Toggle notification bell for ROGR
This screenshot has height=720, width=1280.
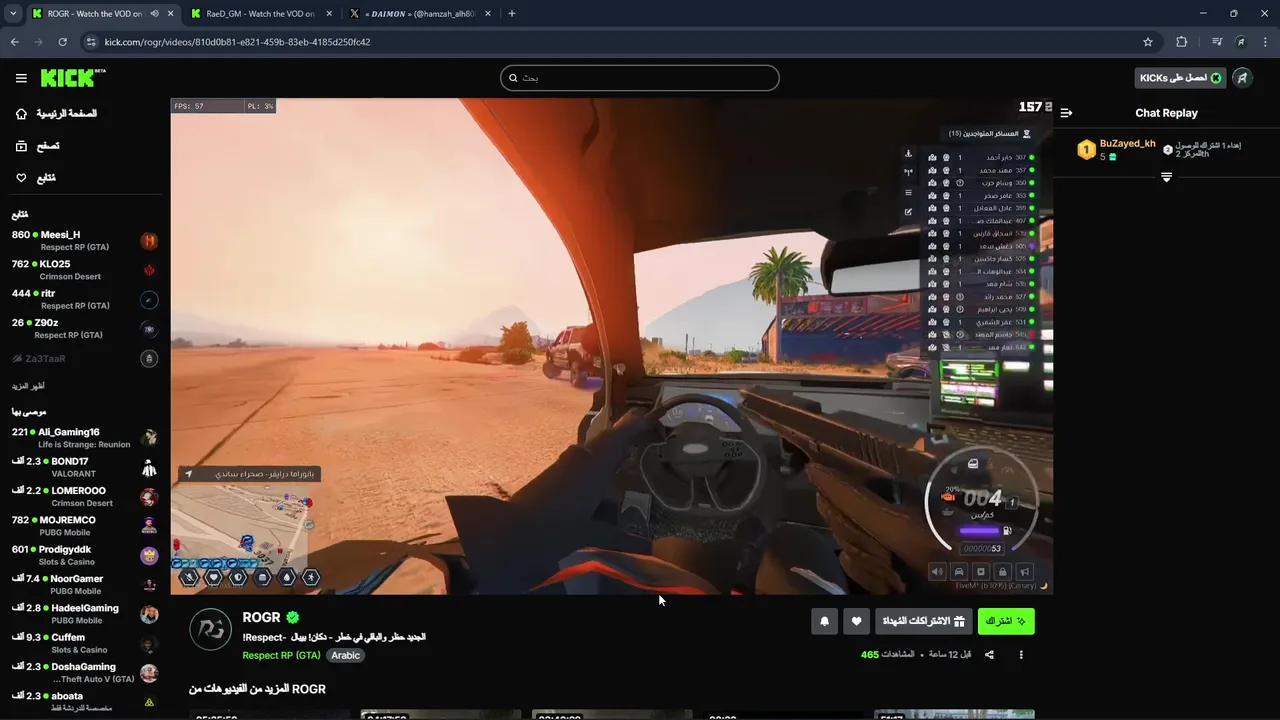pyautogui.click(x=824, y=621)
